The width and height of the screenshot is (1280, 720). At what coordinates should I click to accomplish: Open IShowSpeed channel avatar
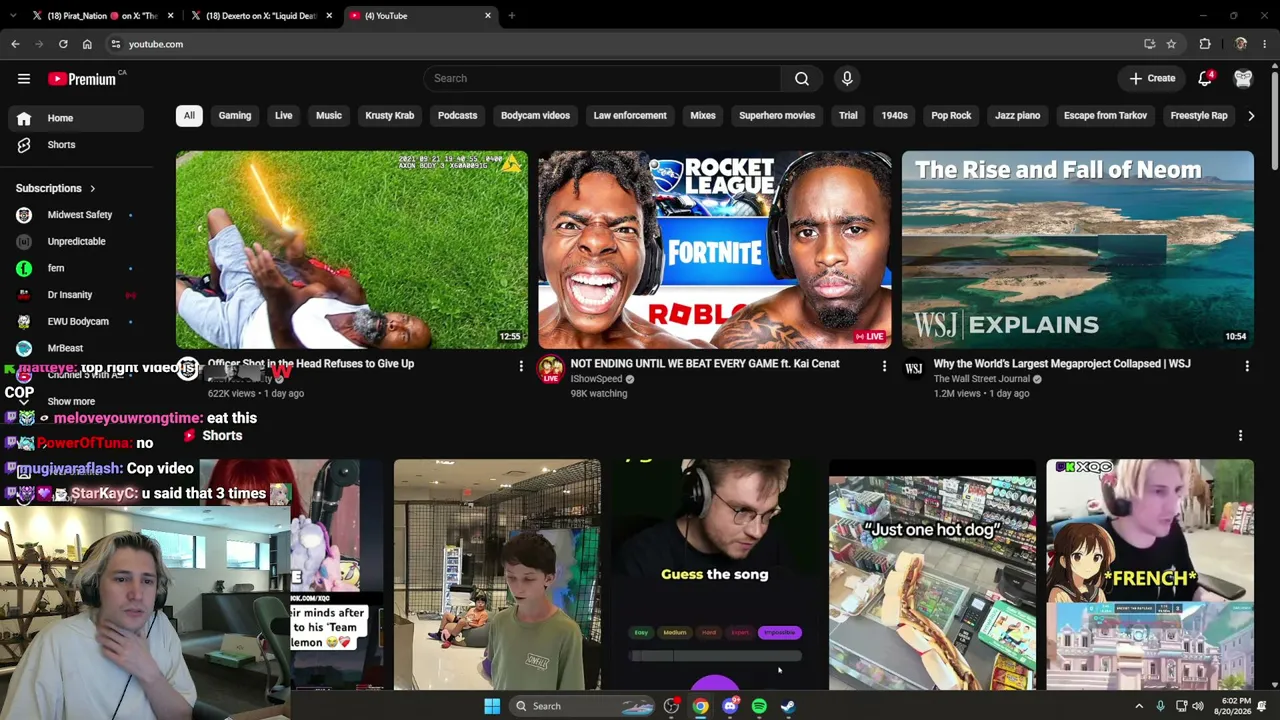pos(550,369)
